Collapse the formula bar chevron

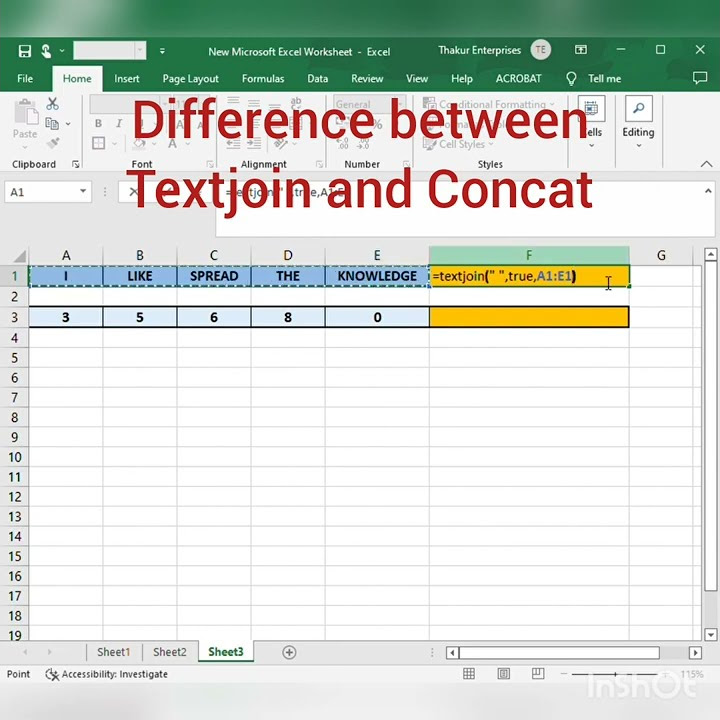tap(708, 191)
